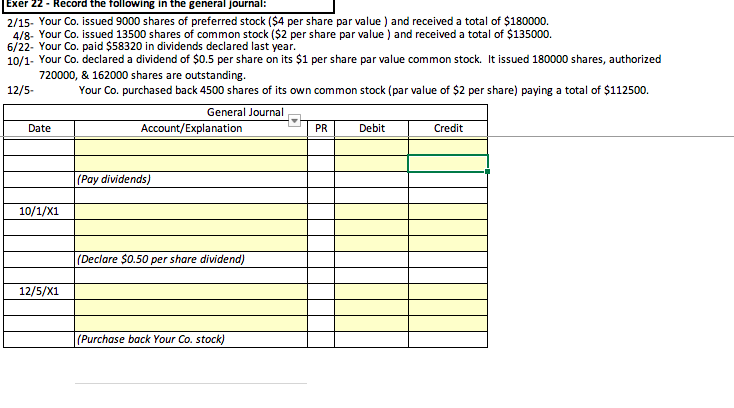Click account cell directly above "(Pay dividends)"
This screenshot has height=408, width=734.
(191, 164)
